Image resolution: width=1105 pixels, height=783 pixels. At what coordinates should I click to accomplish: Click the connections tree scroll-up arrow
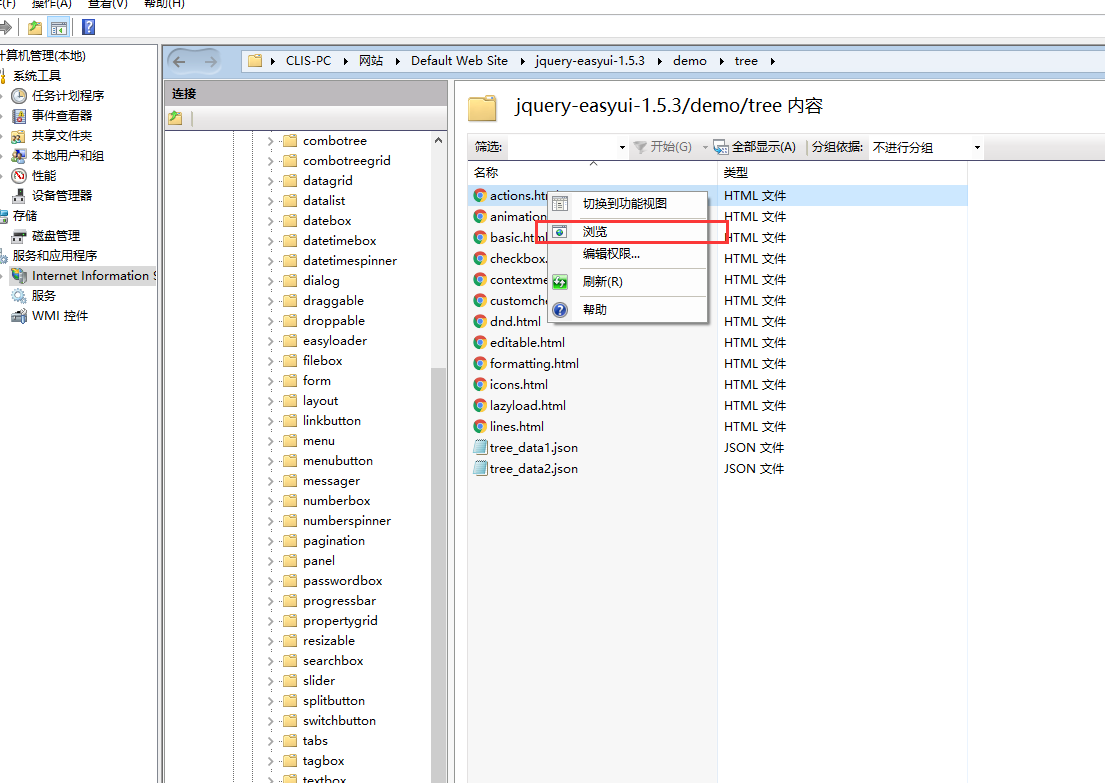(438, 140)
